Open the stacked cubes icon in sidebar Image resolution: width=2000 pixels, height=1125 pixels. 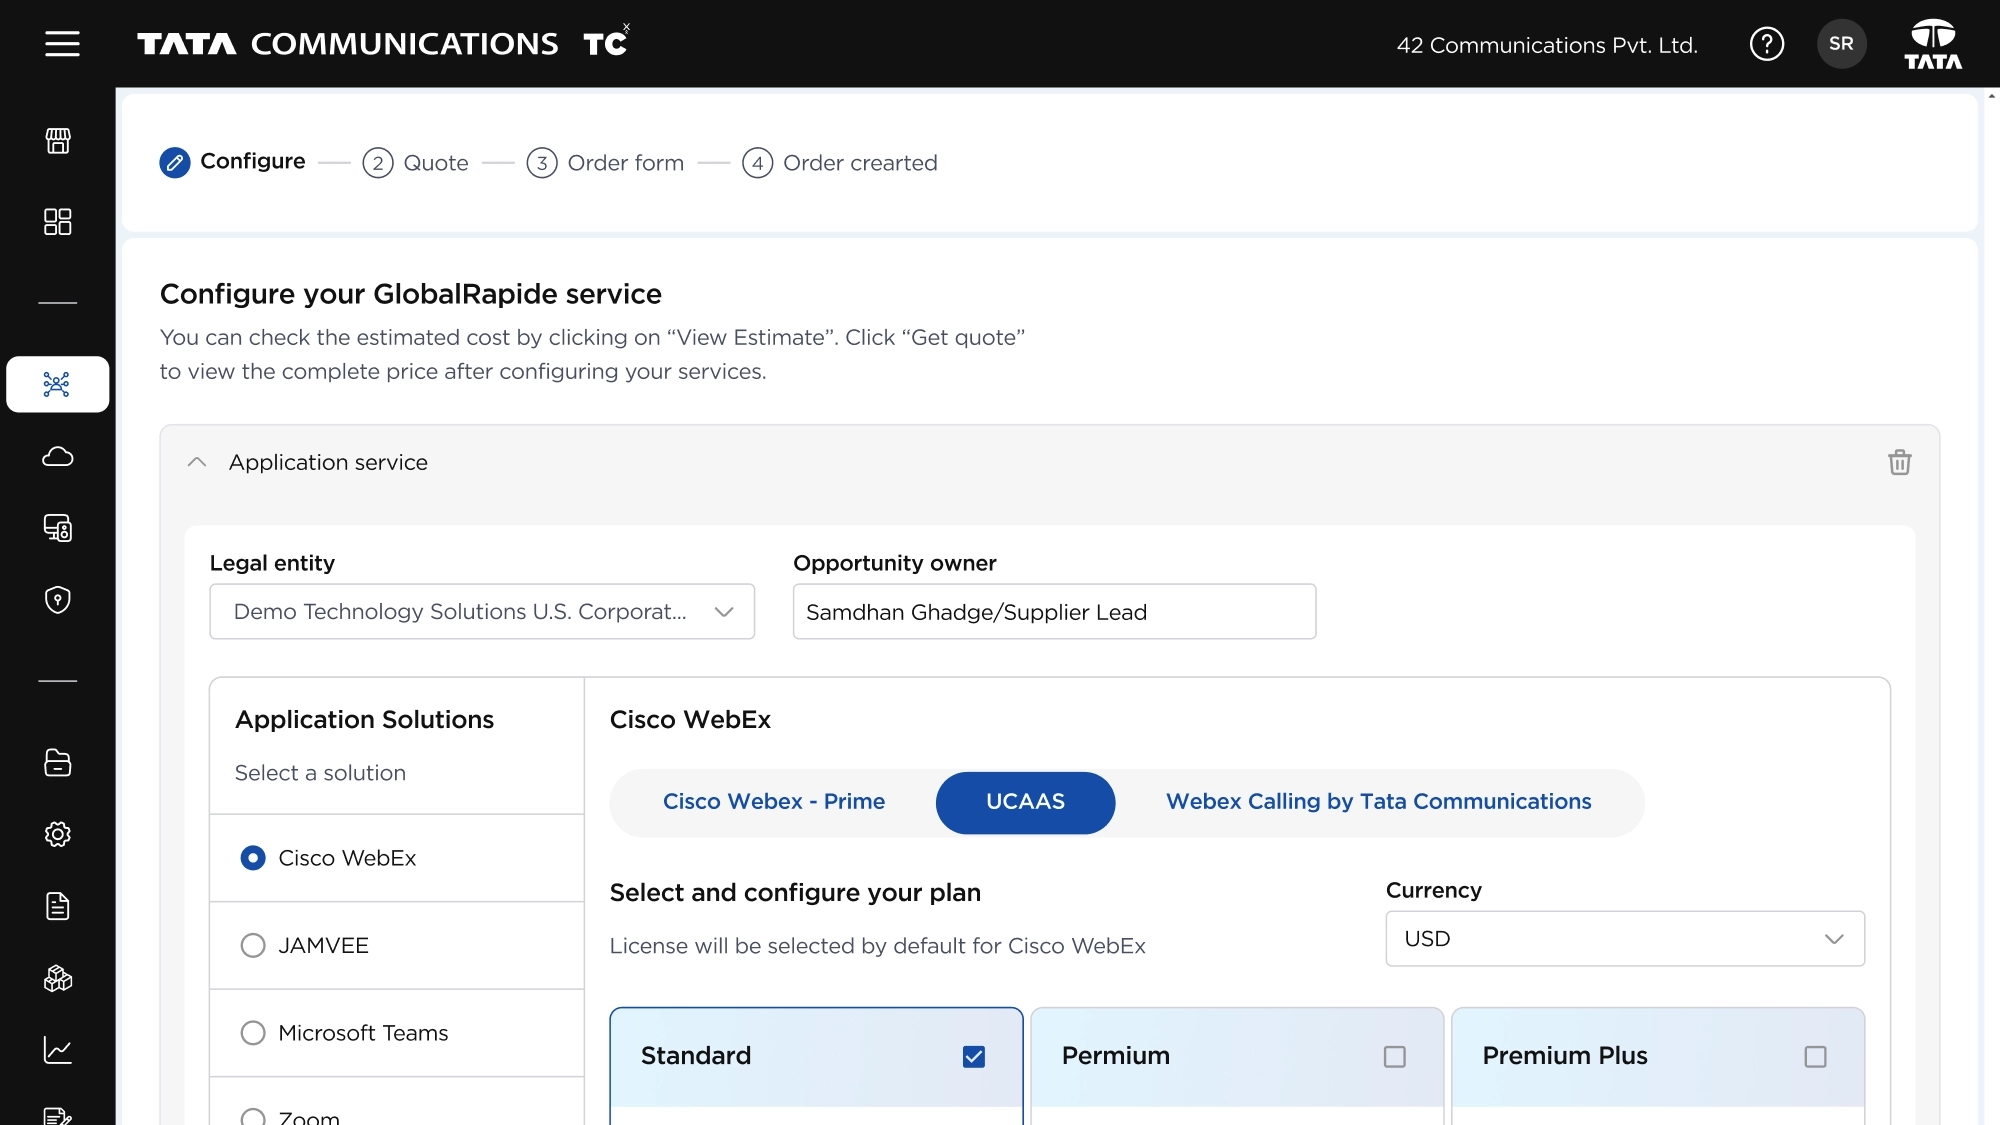point(58,978)
